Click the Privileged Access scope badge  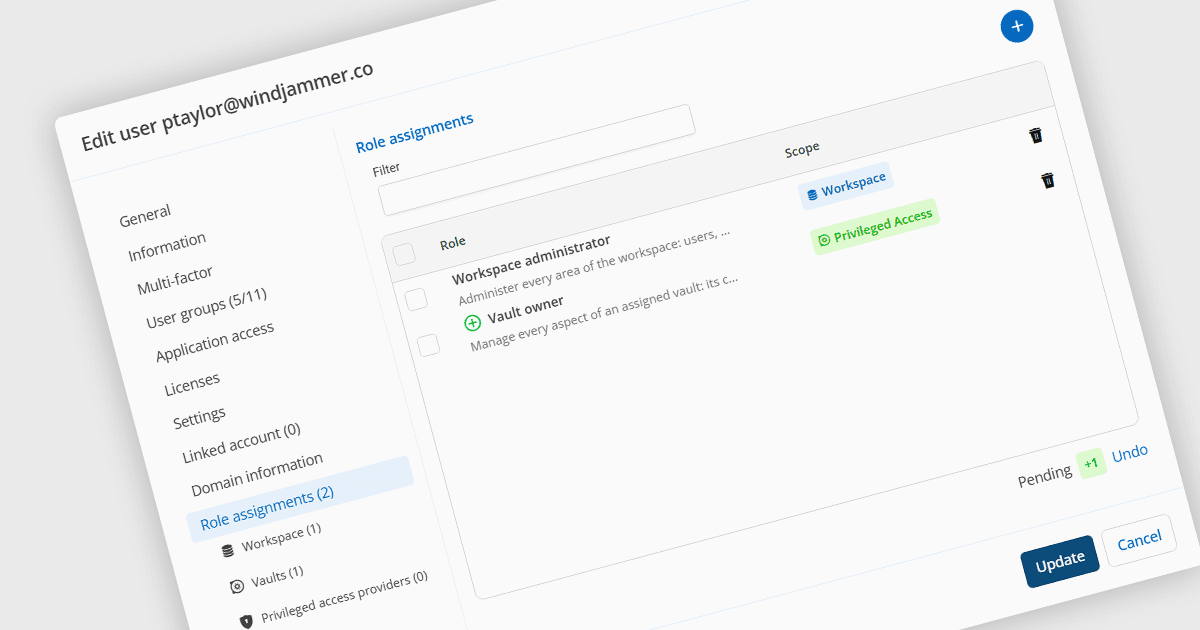[874, 226]
